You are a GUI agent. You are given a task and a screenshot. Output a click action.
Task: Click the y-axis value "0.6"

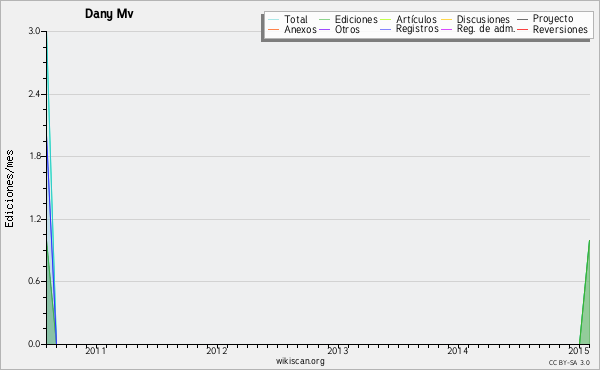point(34,281)
